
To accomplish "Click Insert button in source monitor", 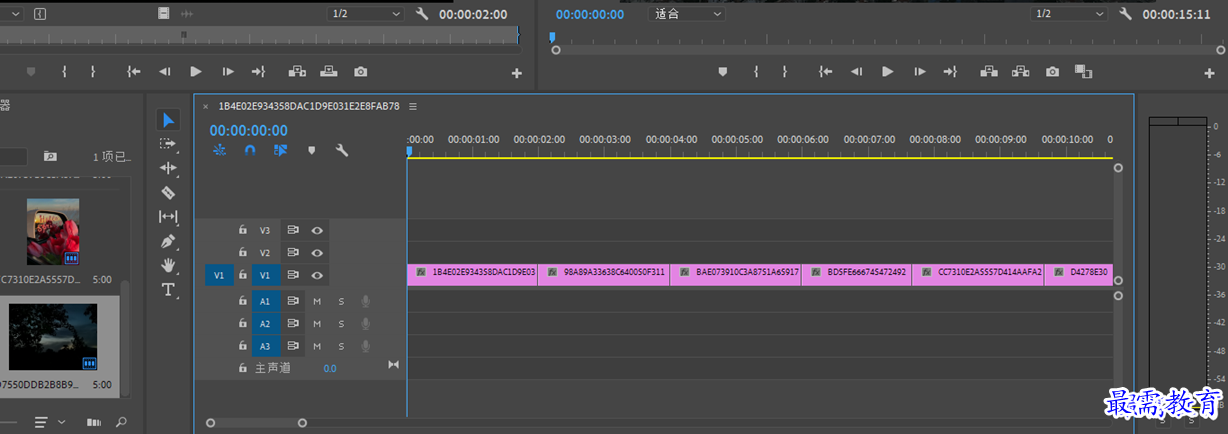I will (x=297, y=71).
